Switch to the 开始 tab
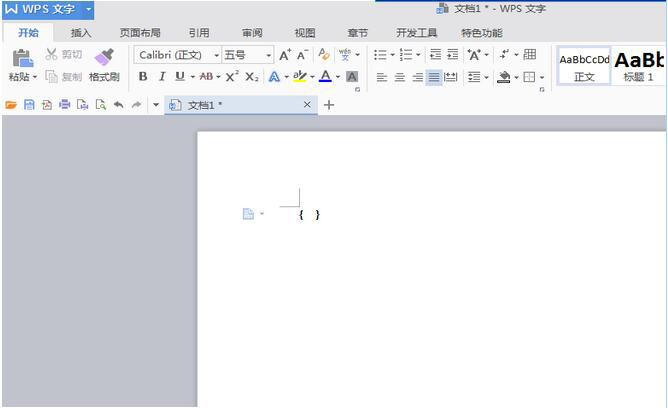Viewport: 668px width, 408px height. click(x=29, y=33)
